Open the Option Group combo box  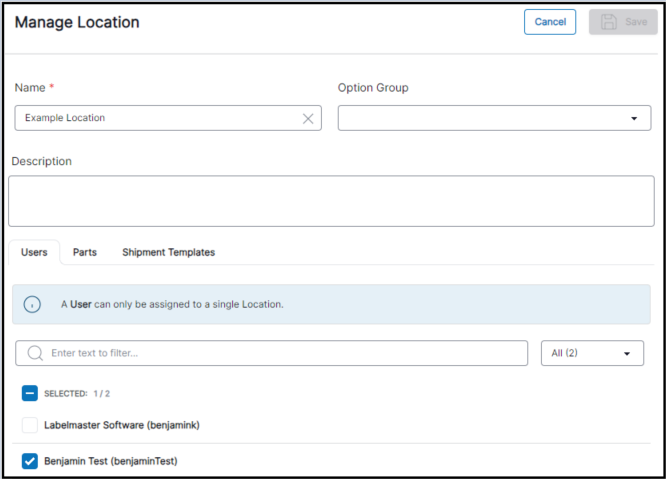[x=482, y=118]
